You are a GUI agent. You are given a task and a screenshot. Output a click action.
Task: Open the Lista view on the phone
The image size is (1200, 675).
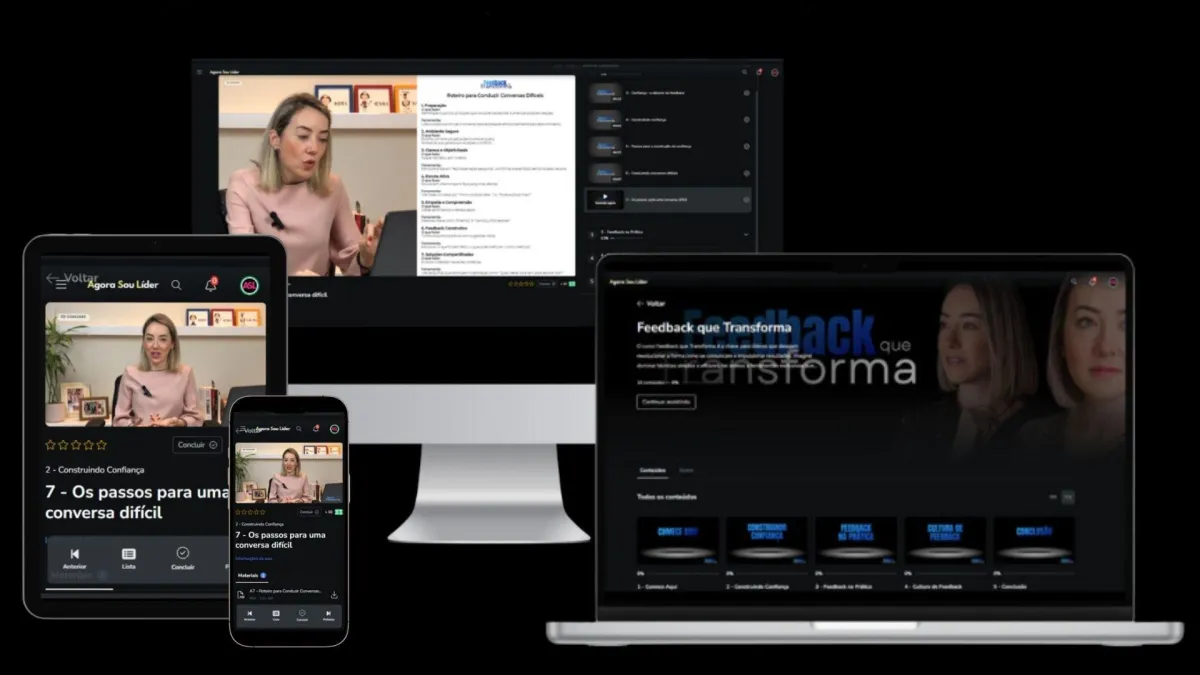276,615
